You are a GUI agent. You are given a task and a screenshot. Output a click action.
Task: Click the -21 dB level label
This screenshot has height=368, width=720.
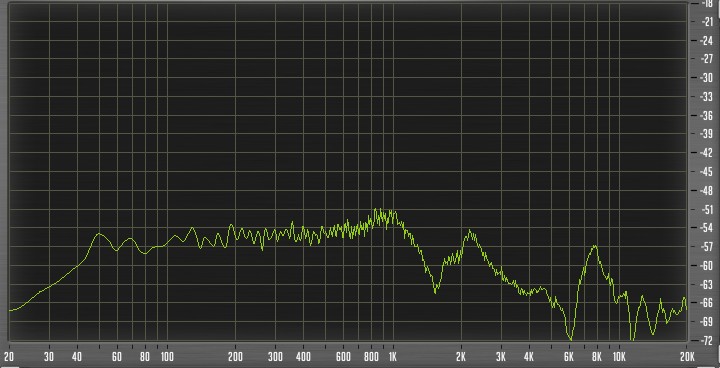point(707,22)
